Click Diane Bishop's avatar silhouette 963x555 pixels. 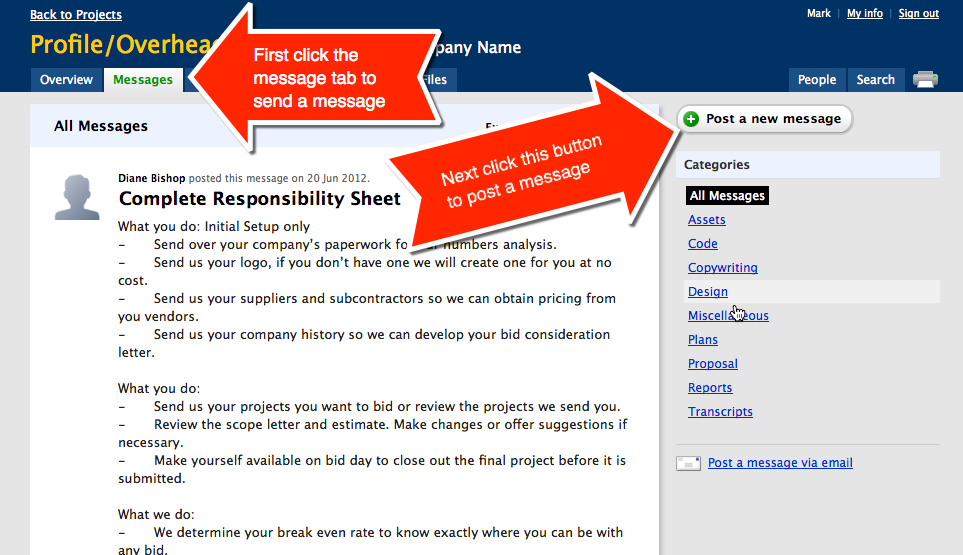[x=77, y=197]
